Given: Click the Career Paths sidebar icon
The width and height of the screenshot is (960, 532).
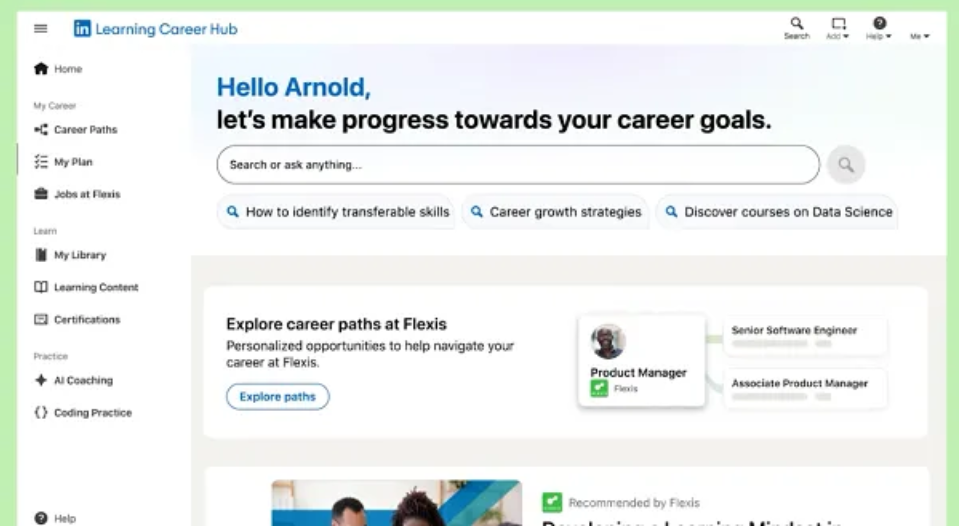Looking at the screenshot, I should pyautogui.click(x=41, y=129).
